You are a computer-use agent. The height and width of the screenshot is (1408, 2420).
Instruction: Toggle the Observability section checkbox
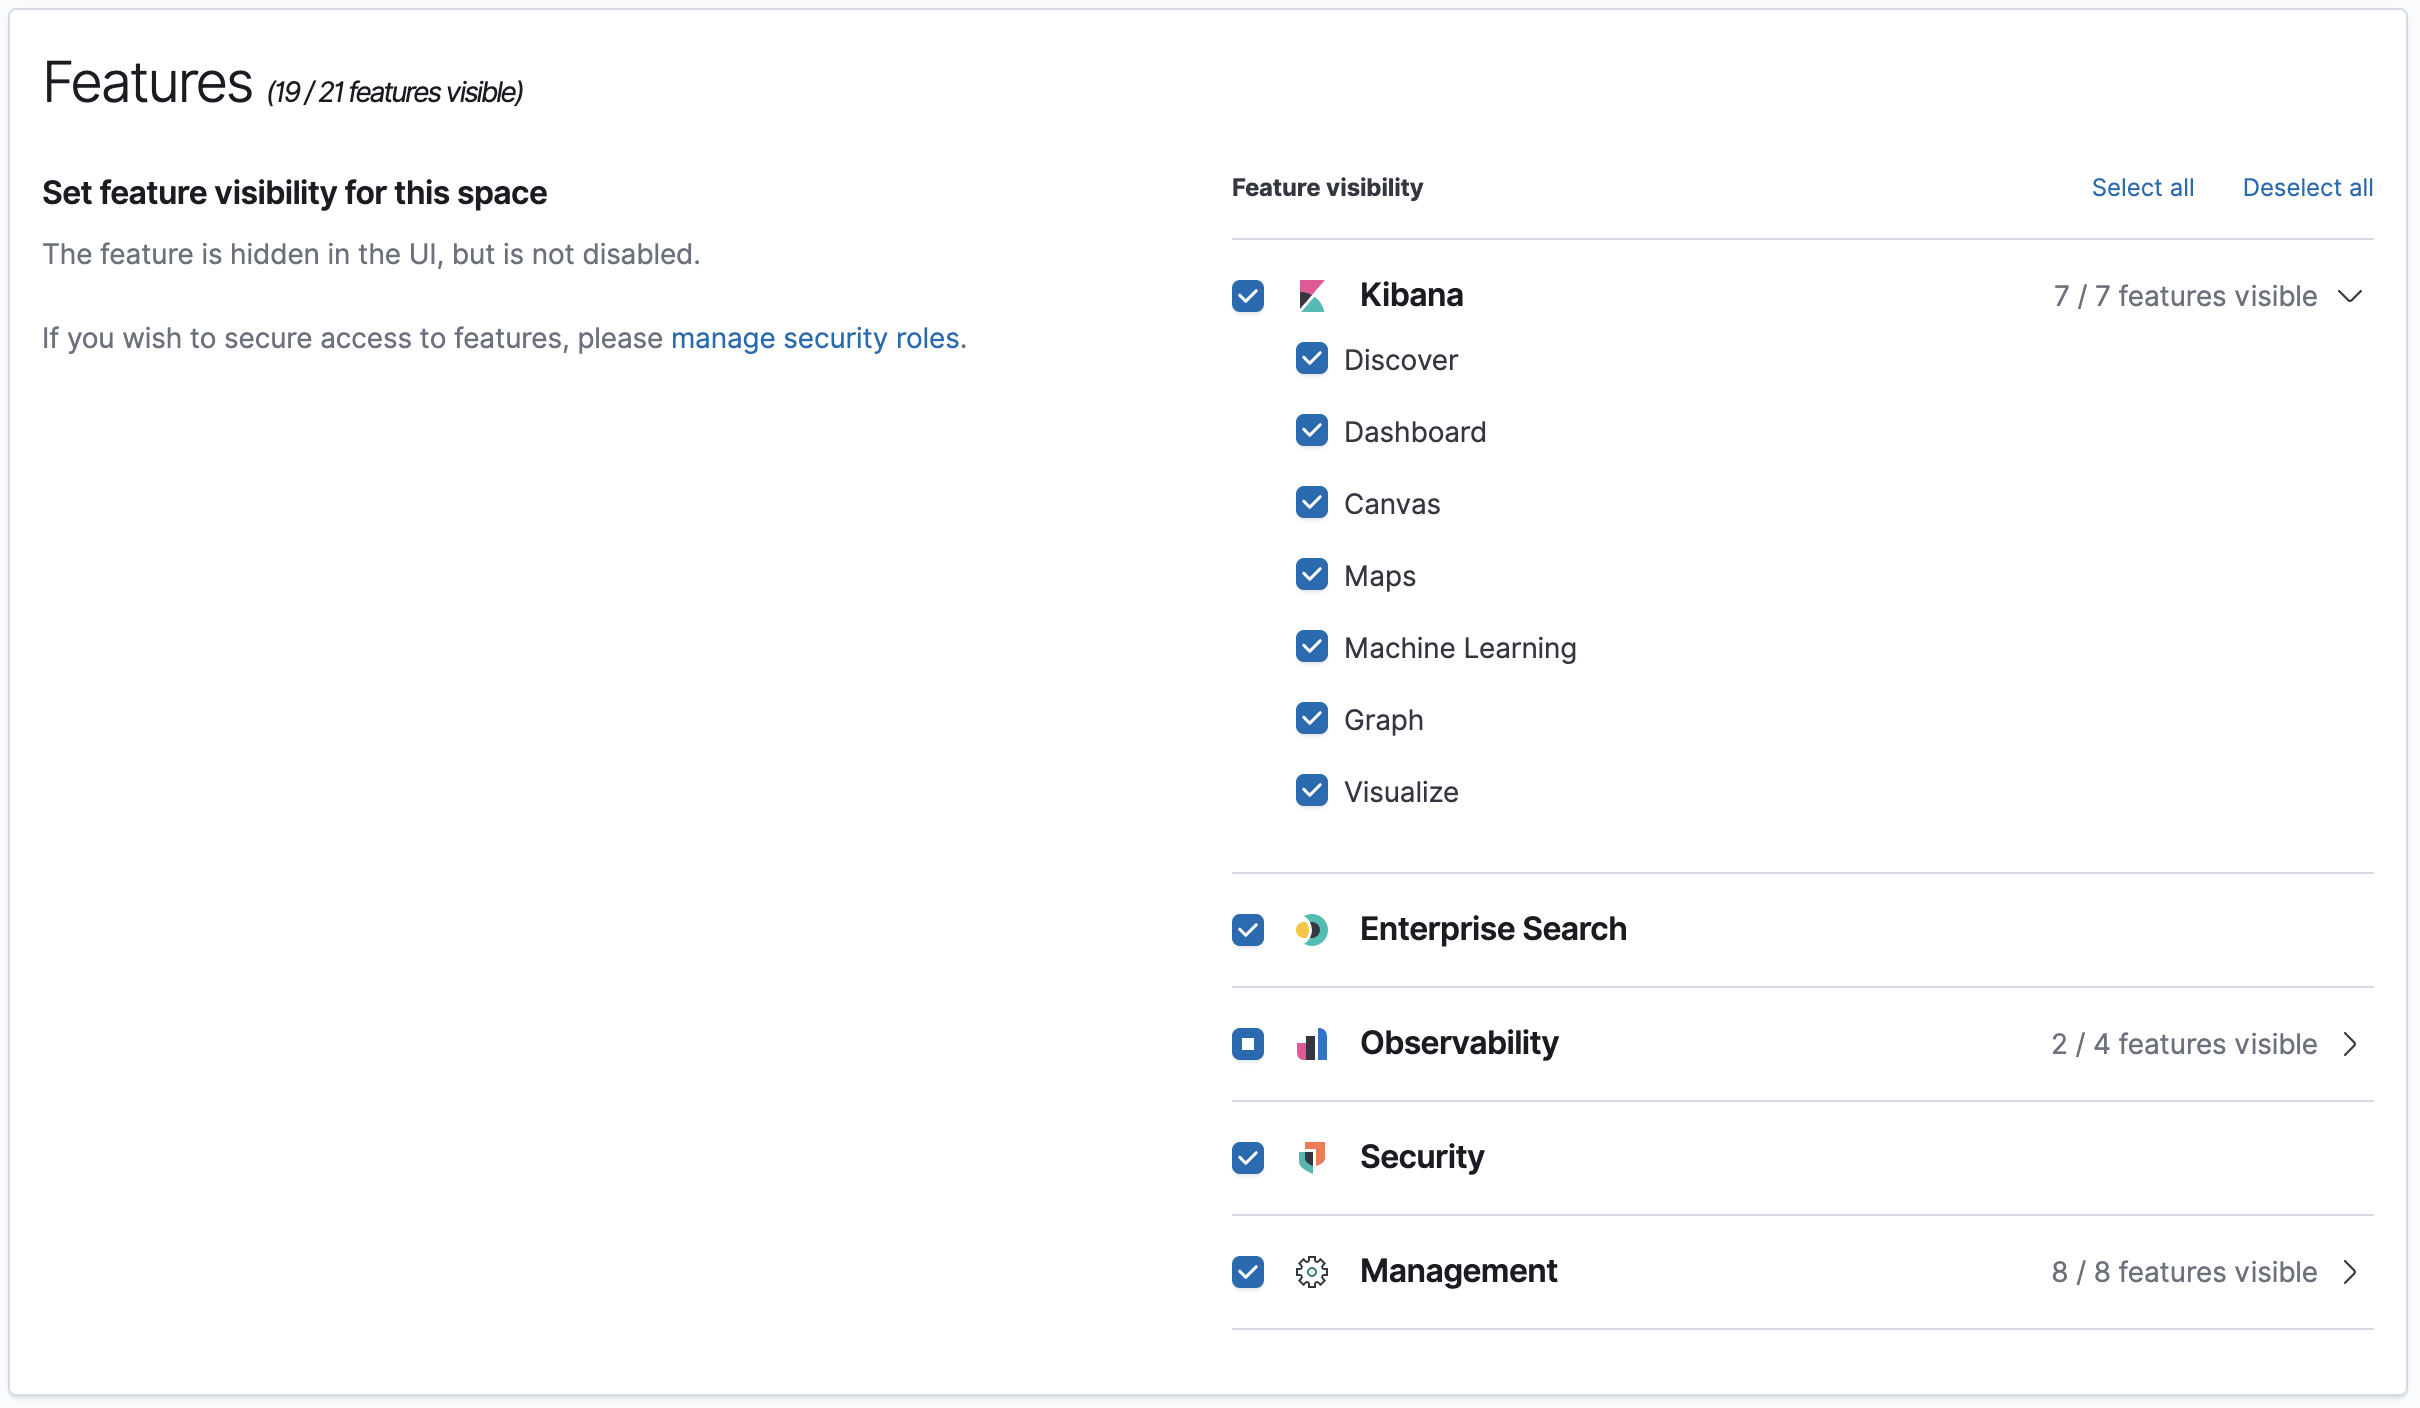1250,1043
